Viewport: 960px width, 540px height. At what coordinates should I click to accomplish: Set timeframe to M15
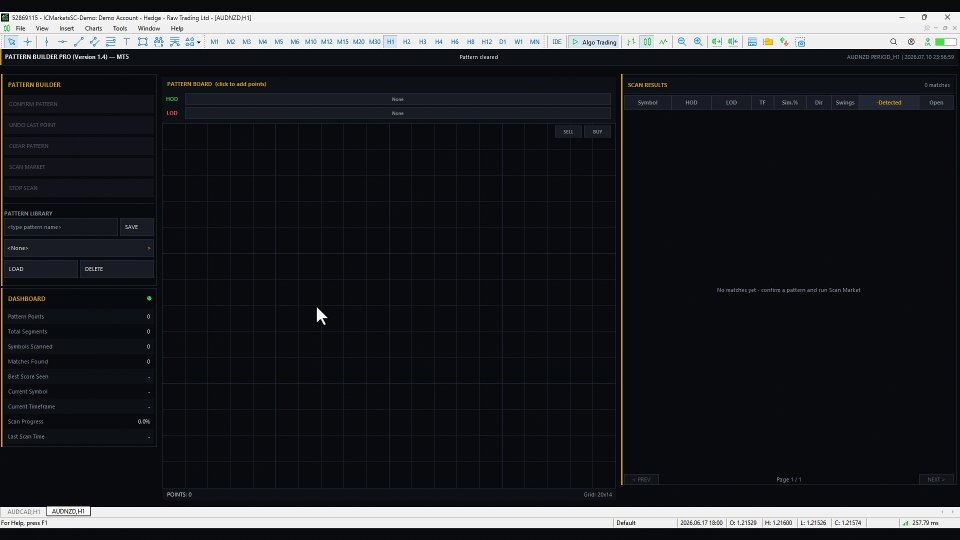coord(342,42)
